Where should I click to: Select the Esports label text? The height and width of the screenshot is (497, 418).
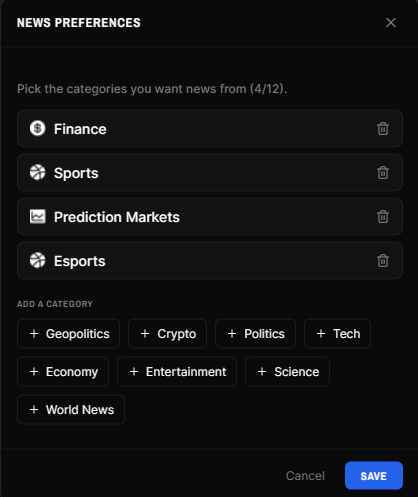click(80, 261)
